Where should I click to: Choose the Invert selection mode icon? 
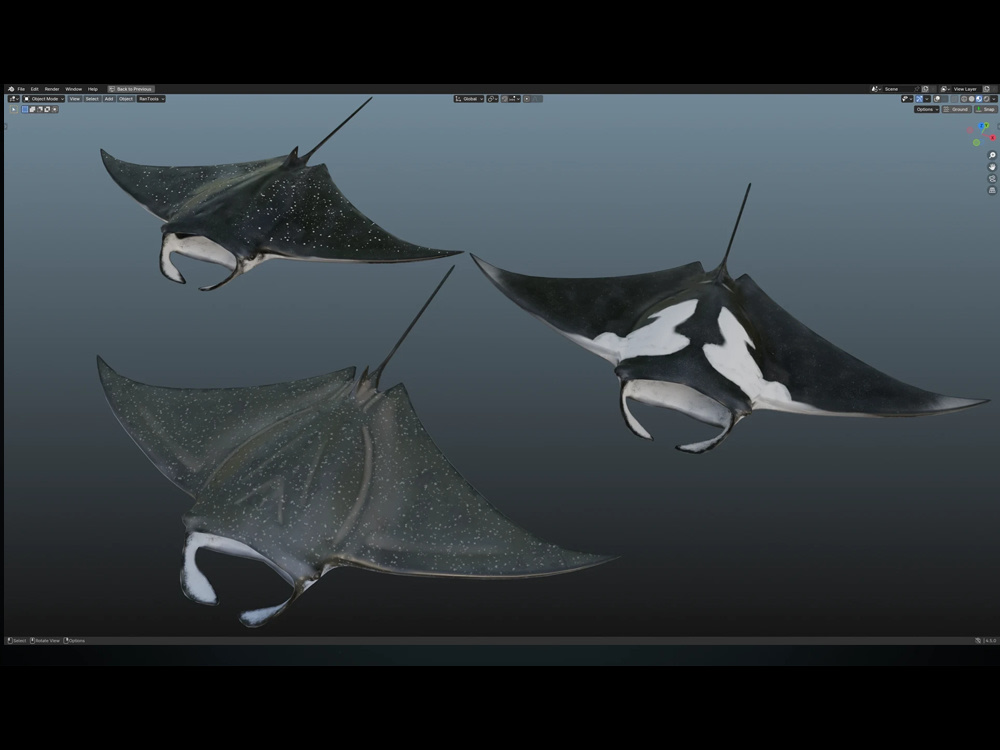[47, 109]
